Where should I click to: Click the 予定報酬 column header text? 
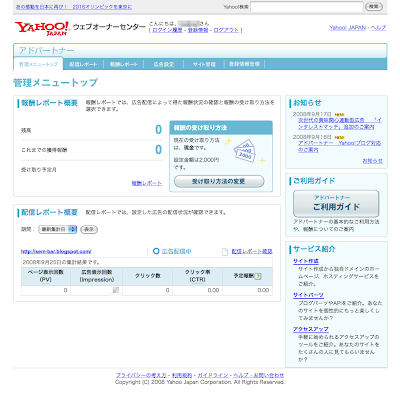click(243, 276)
